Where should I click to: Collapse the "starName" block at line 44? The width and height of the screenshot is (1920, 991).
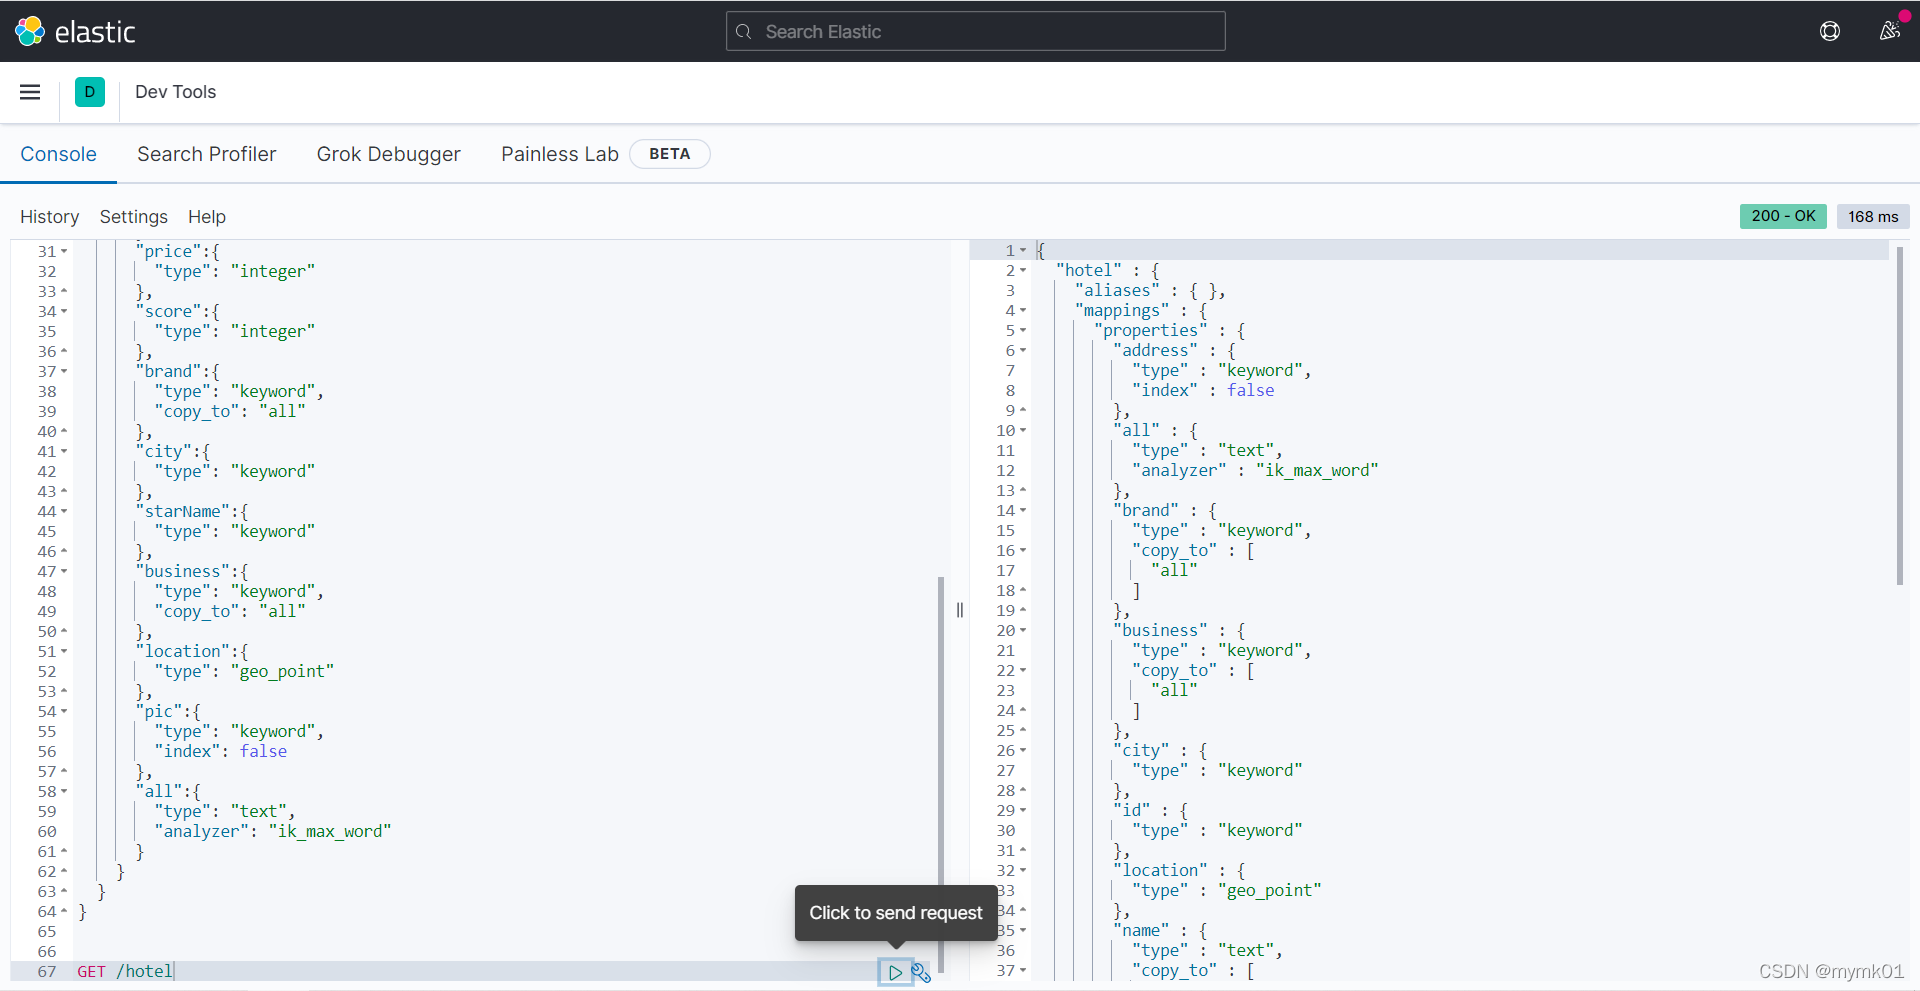point(64,512)
